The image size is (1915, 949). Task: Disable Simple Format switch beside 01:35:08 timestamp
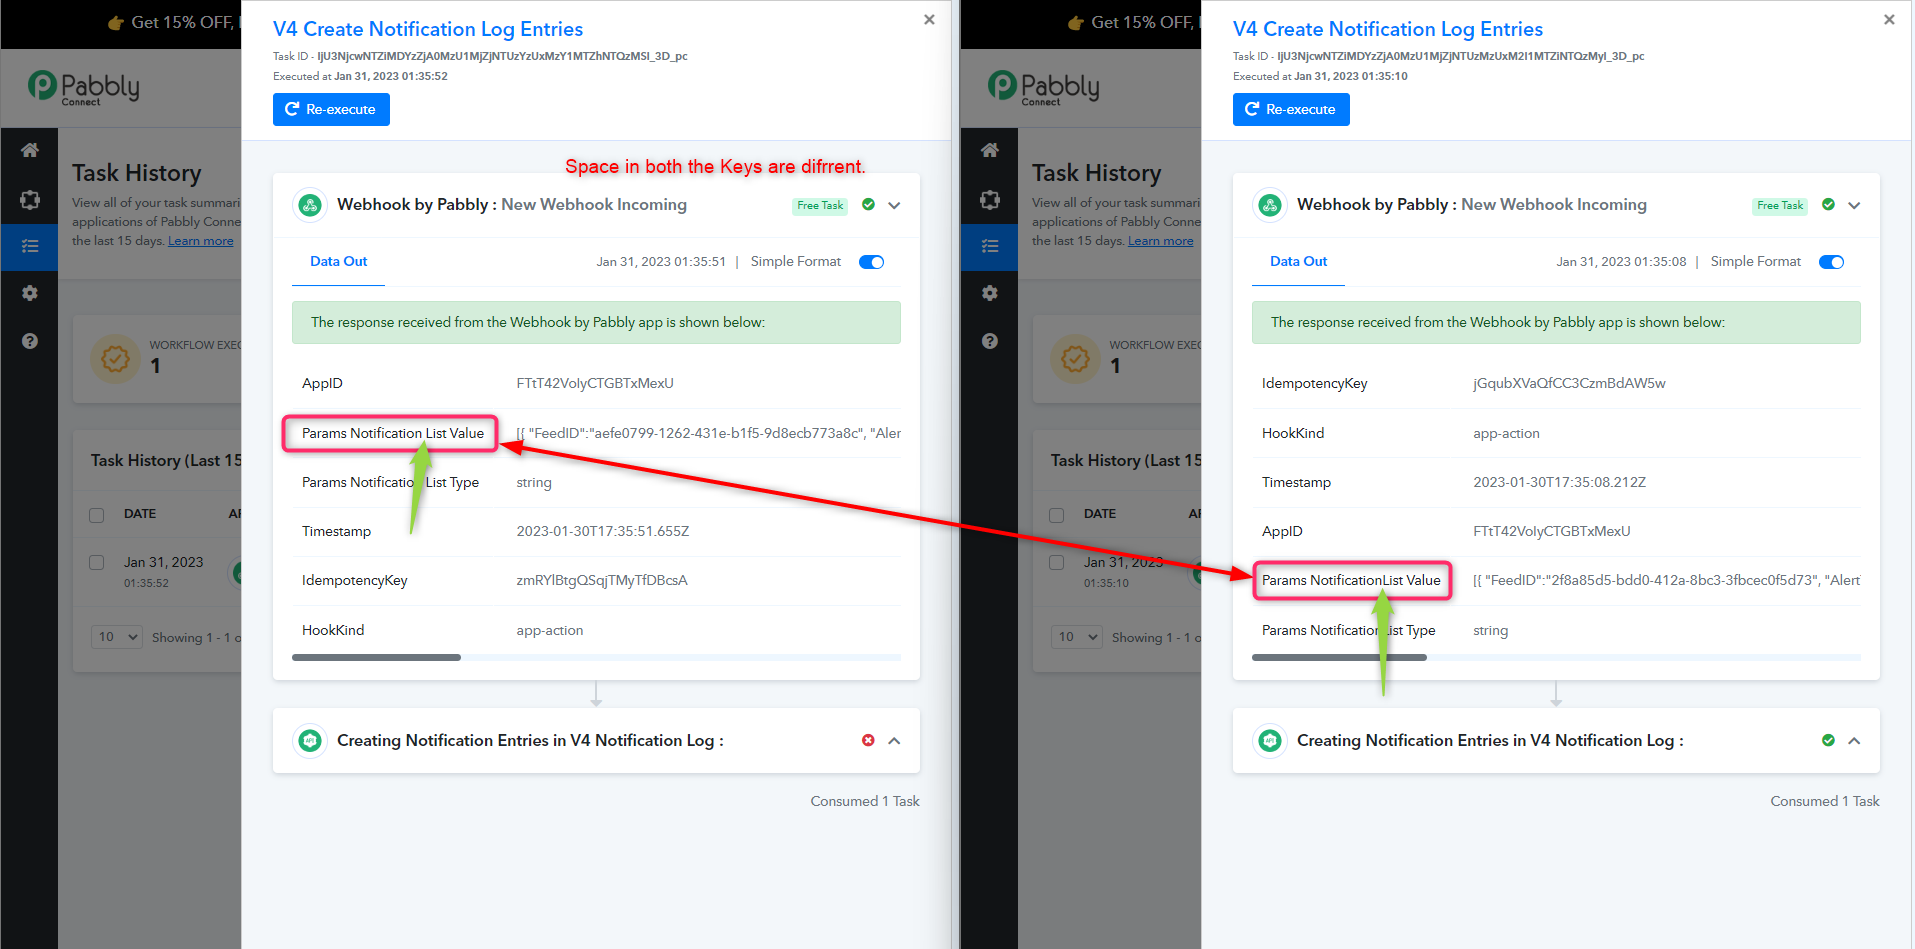tap(1831, 262)
